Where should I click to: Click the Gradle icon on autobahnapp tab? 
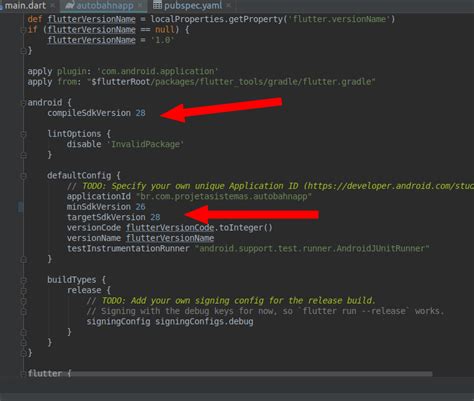(69, 5)
